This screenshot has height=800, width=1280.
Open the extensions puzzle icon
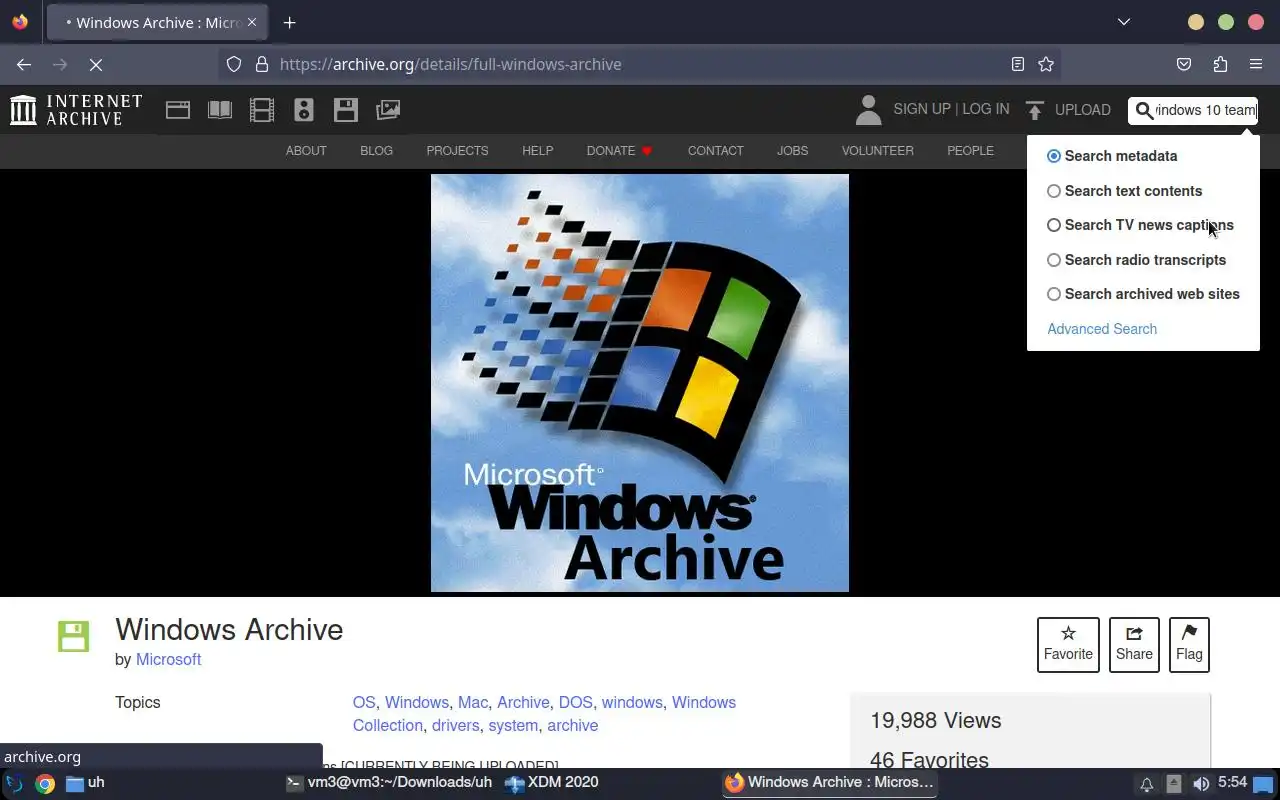[x=1220, y=64]
